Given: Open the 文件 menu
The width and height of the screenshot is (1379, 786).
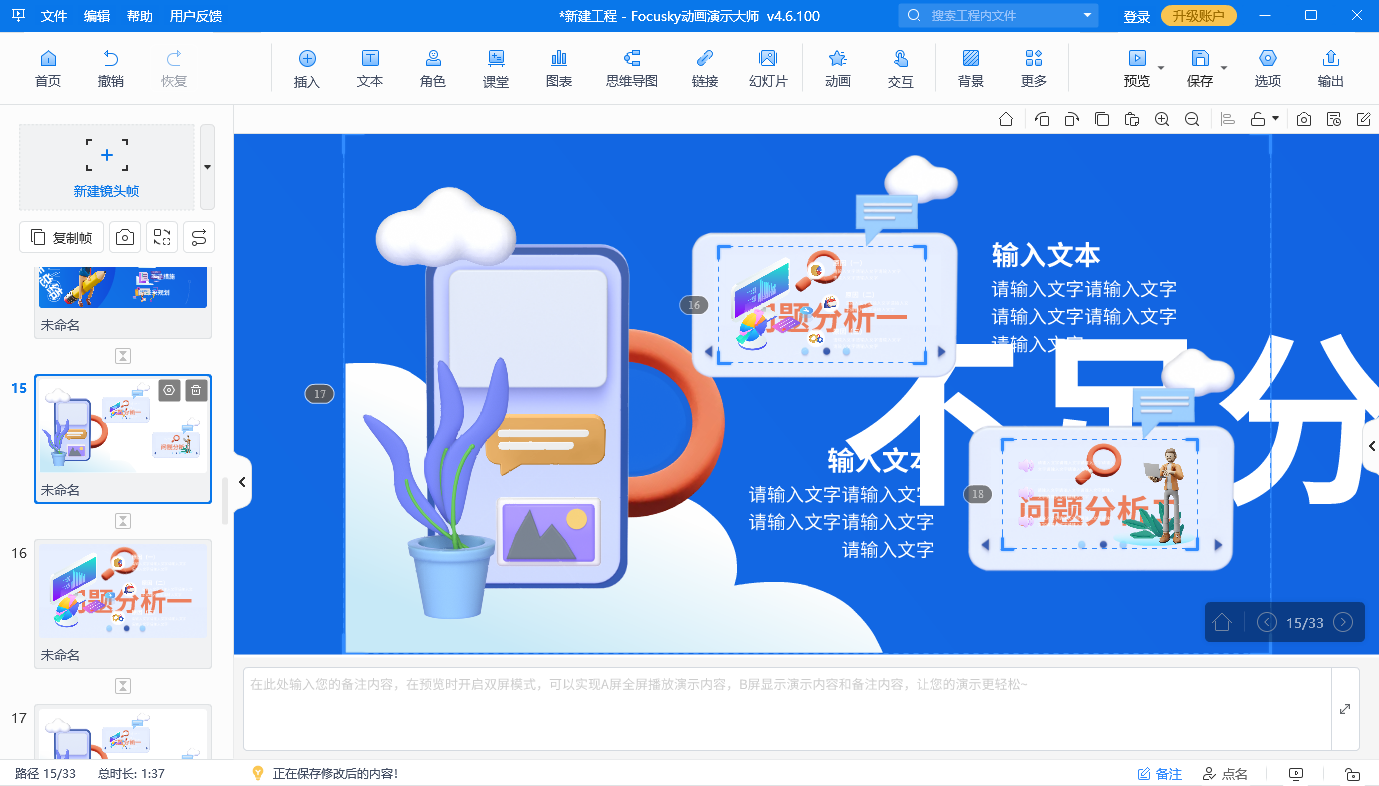Looking at the screenshot, I should coord(54,16).
